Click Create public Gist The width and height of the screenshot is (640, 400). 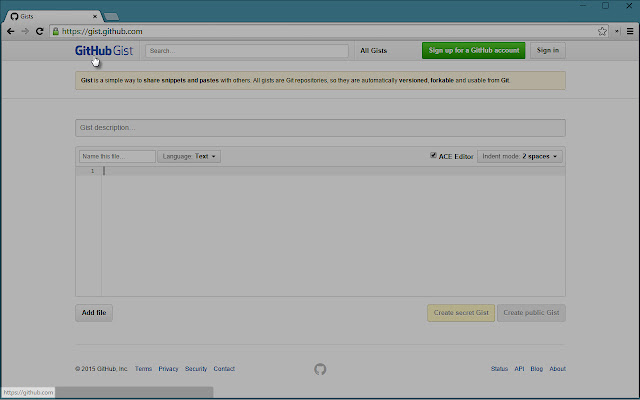(x=531, y=313)
